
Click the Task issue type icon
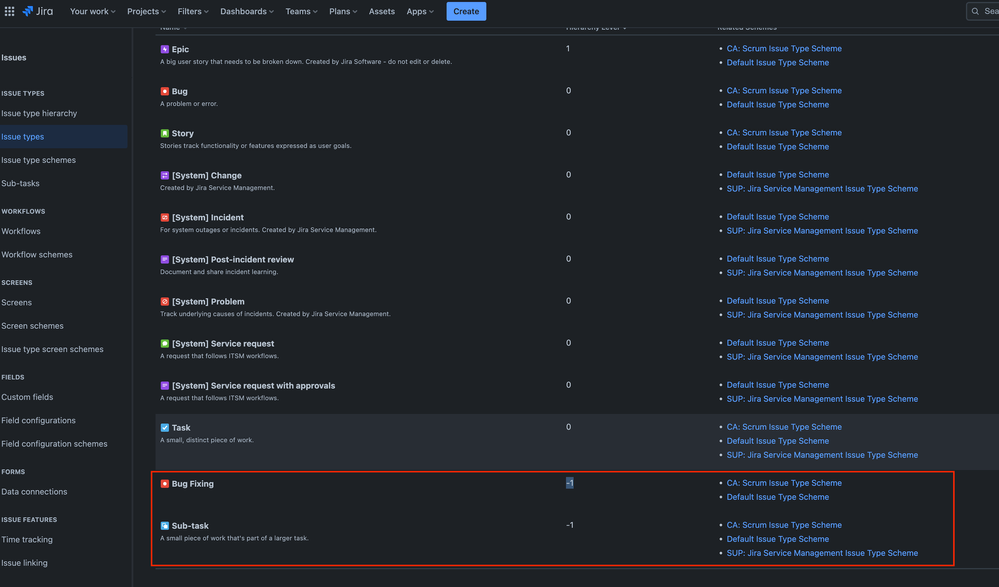163,425
